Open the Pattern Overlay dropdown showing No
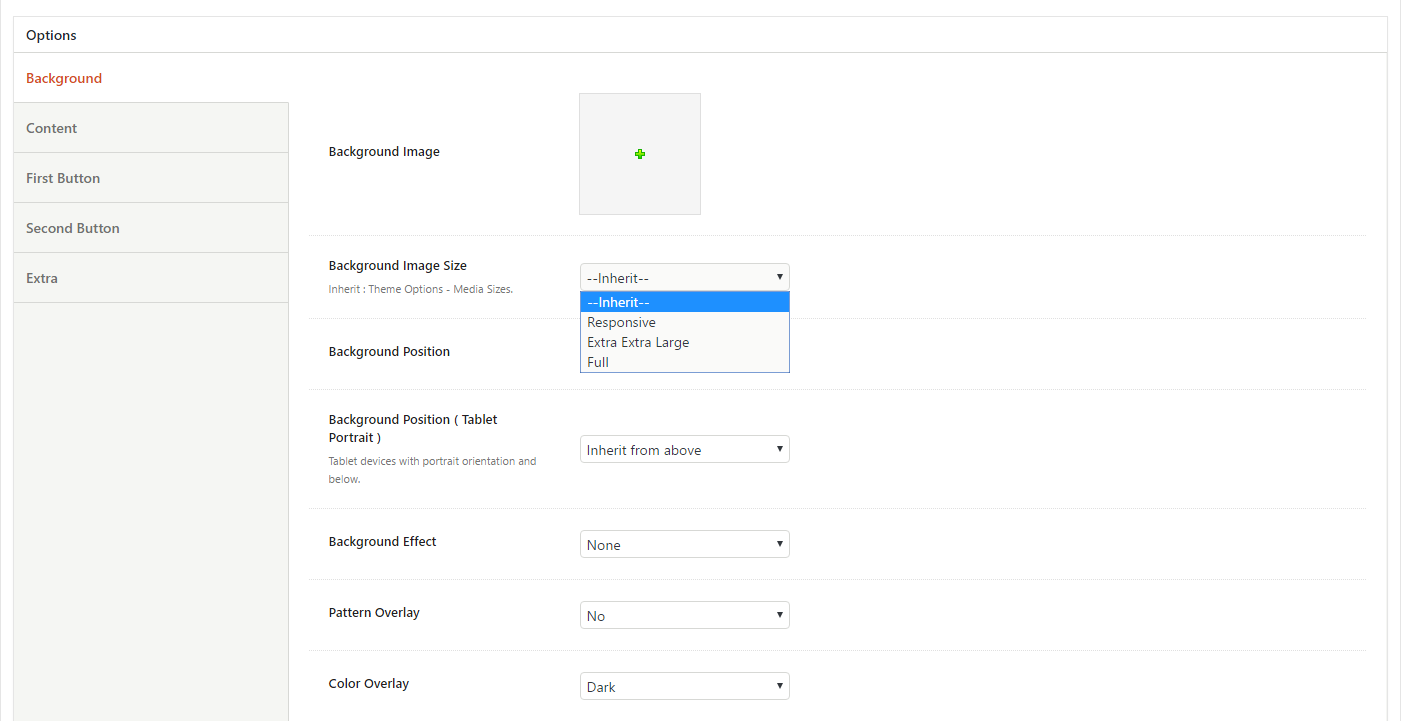This screenshot has height=721, width=1401. [684, 616]
